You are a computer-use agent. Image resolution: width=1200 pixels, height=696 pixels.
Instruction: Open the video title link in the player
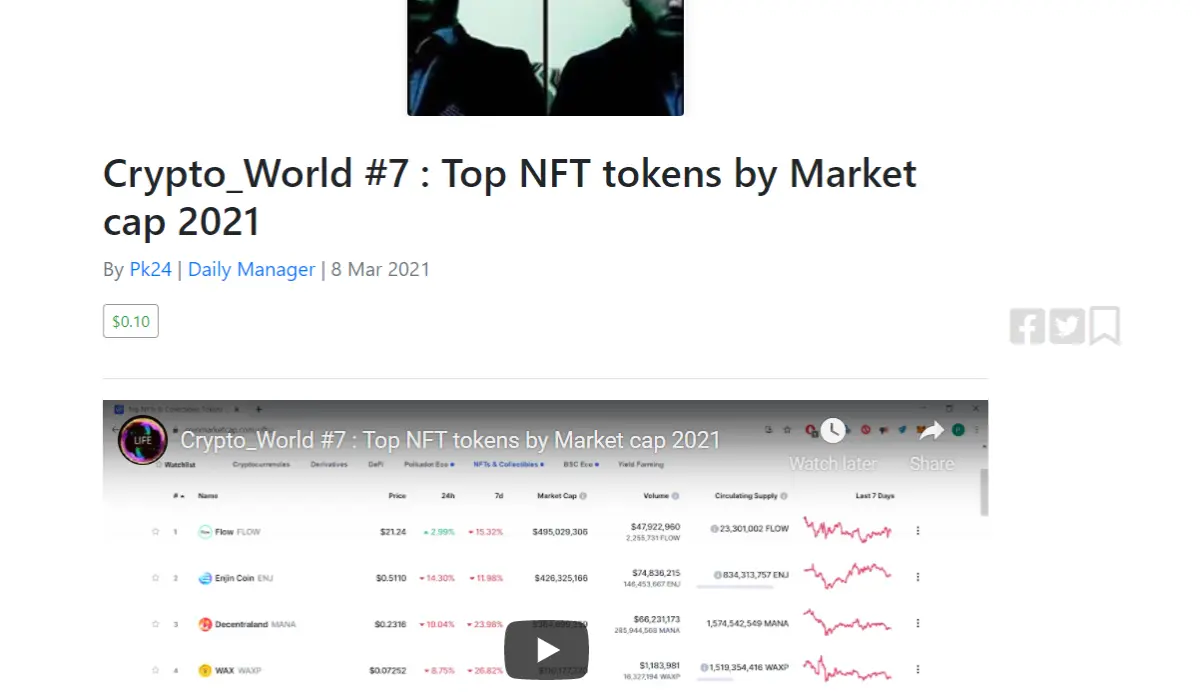[x=450, y=440]
